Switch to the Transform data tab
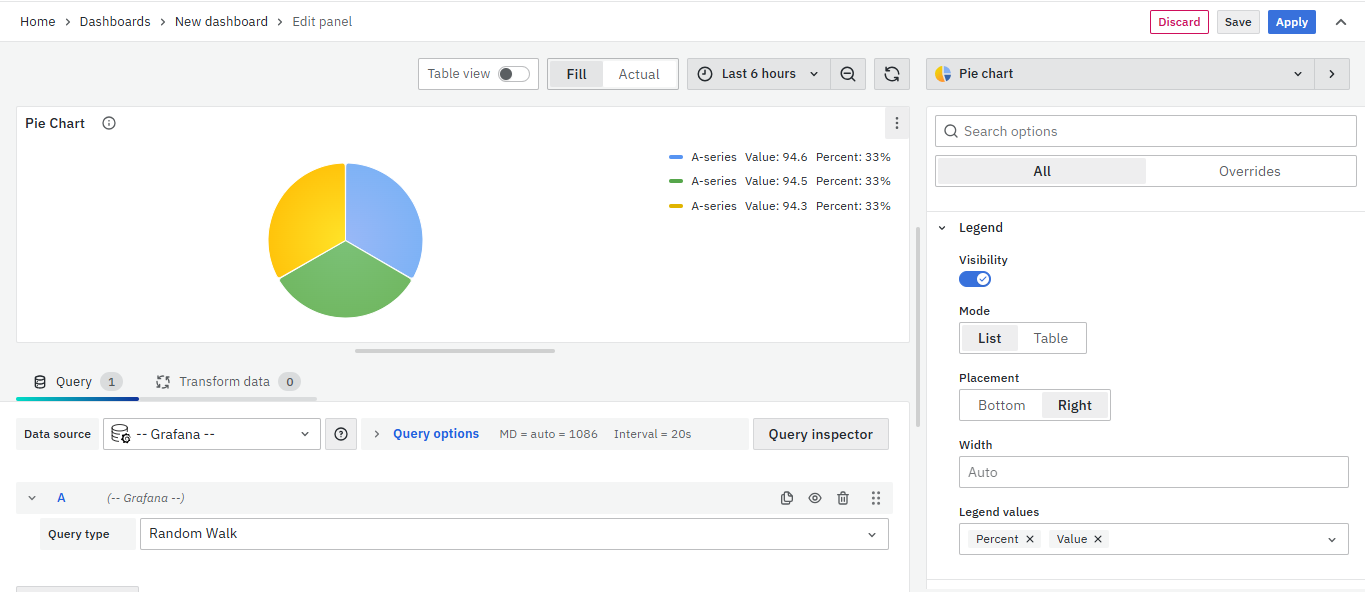The height and width of the screenshot is (592, 1365). point(226,382)
